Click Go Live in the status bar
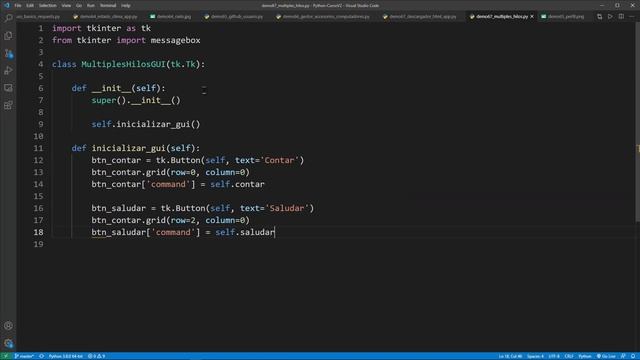Image resolution: width=640 pixels, height=360 pixels. [x=606, y=356]
